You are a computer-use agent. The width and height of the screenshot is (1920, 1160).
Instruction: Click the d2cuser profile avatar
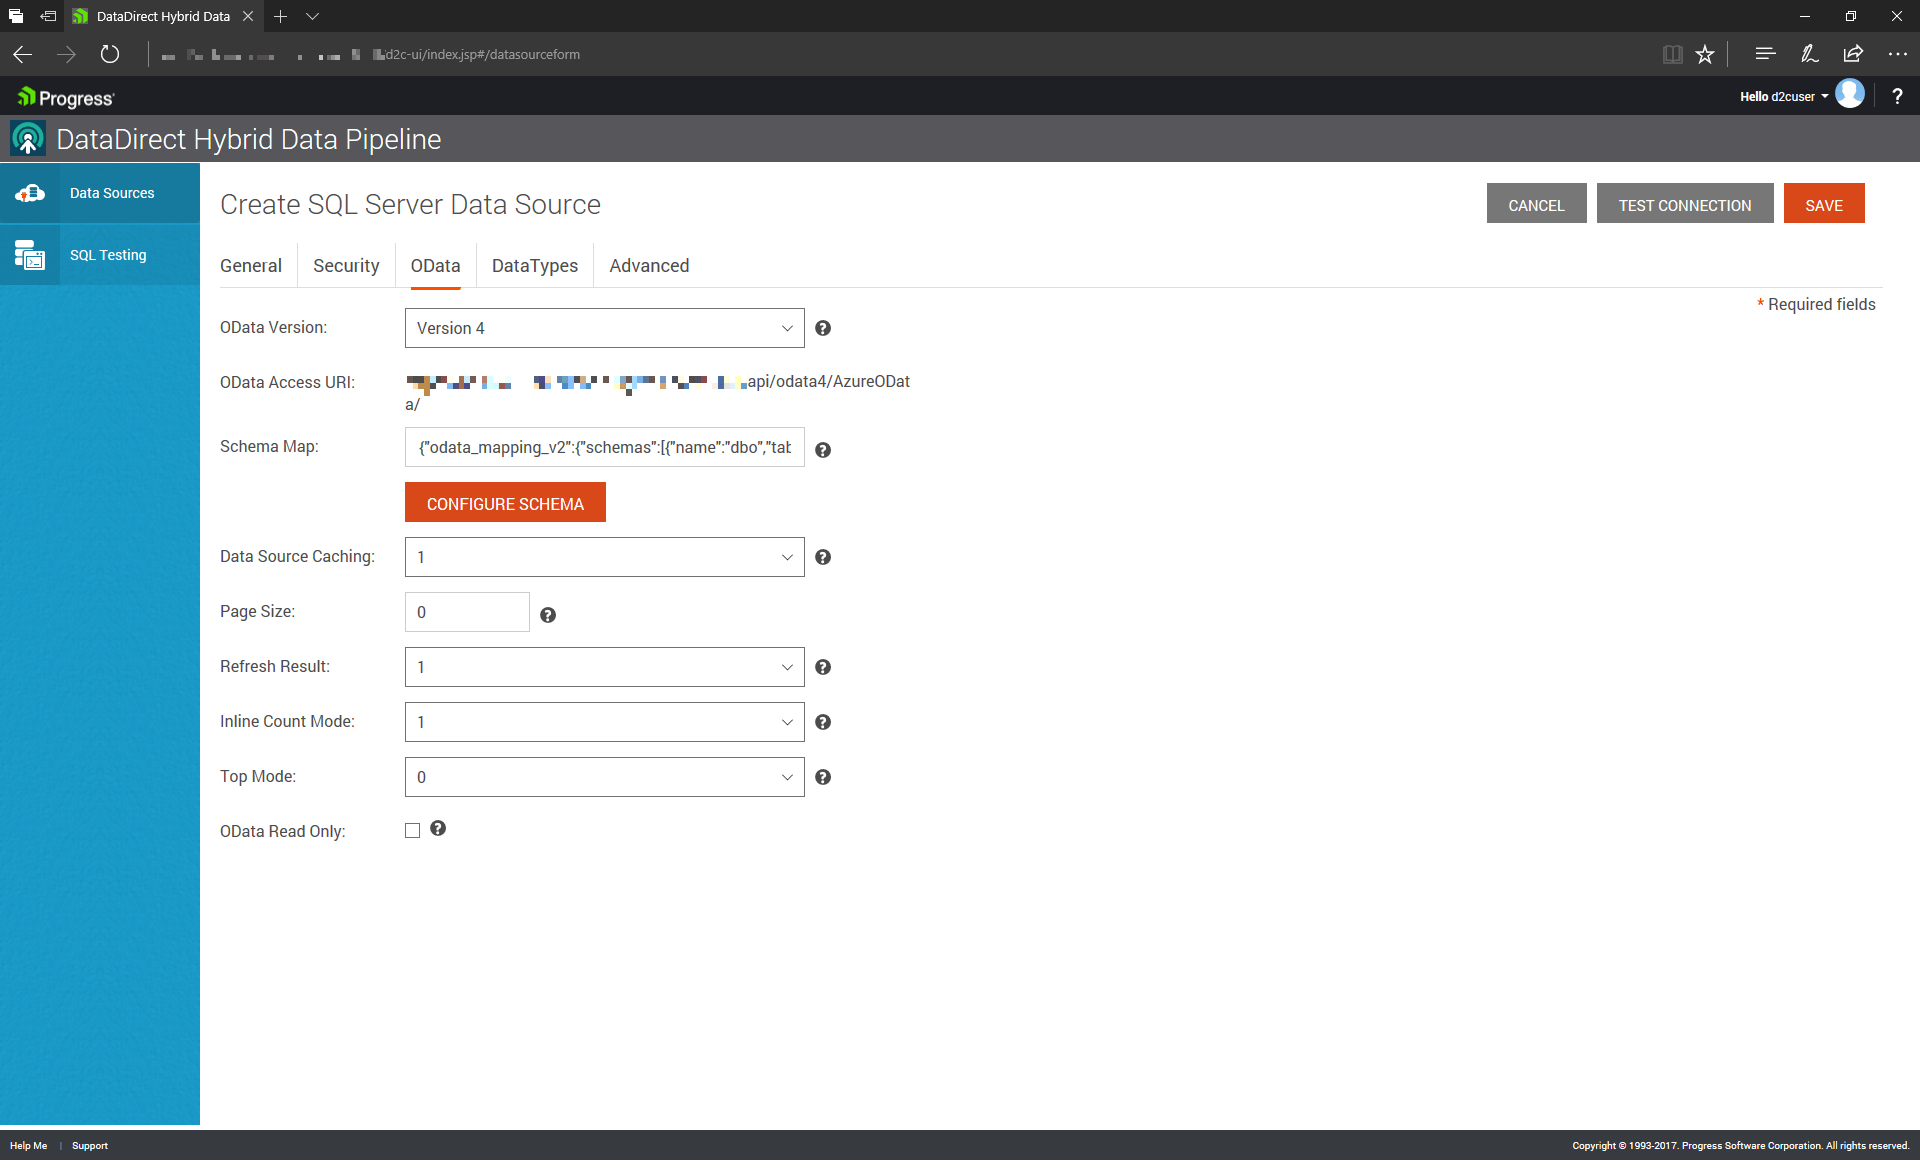tap(1850, 94)
